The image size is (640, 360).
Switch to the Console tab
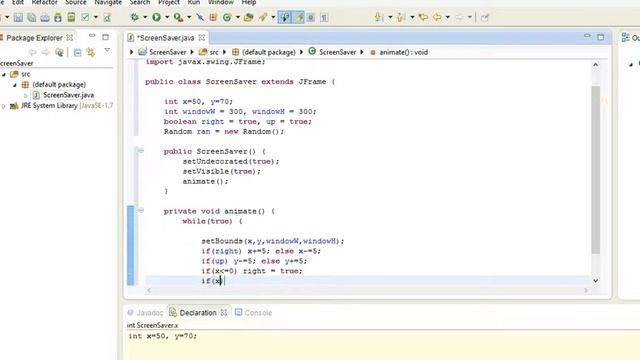pyautogui.click(x=253, y=313)
